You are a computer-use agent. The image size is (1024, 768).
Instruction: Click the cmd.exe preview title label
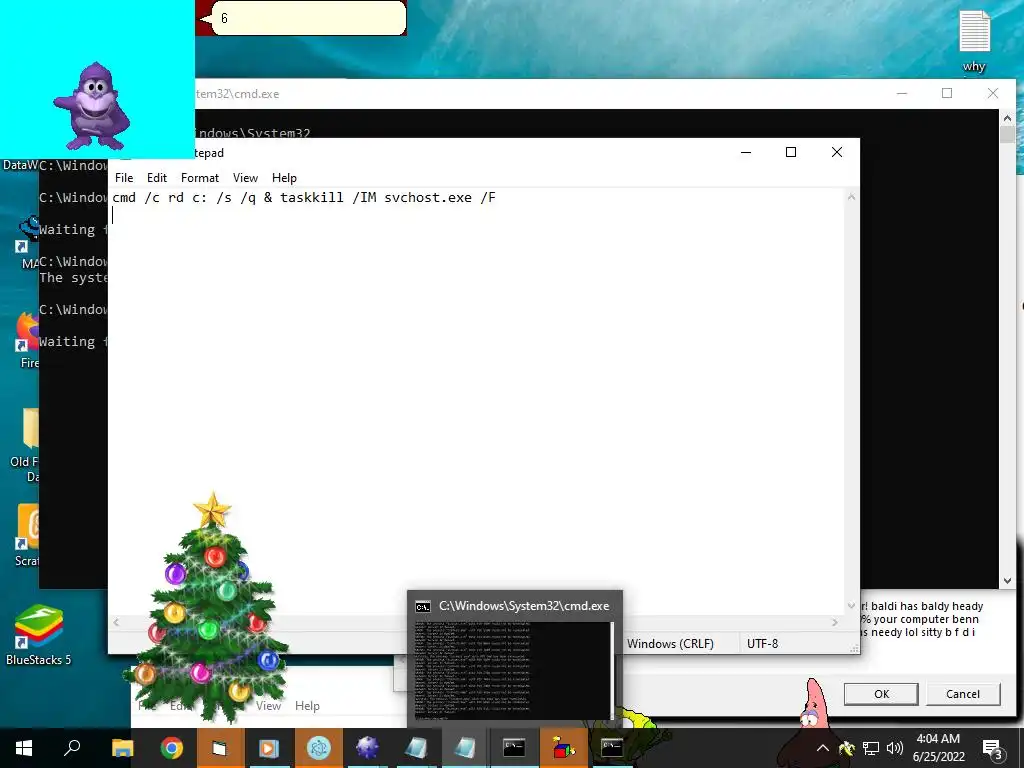click(524, 606)
